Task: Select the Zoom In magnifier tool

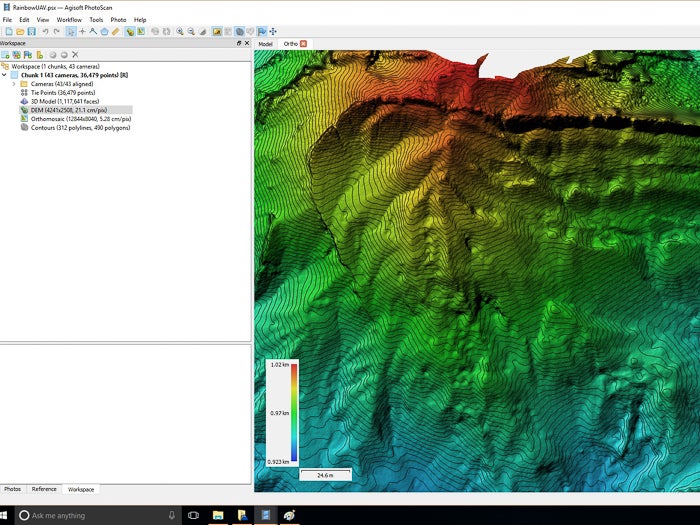Action: [180, 32]
